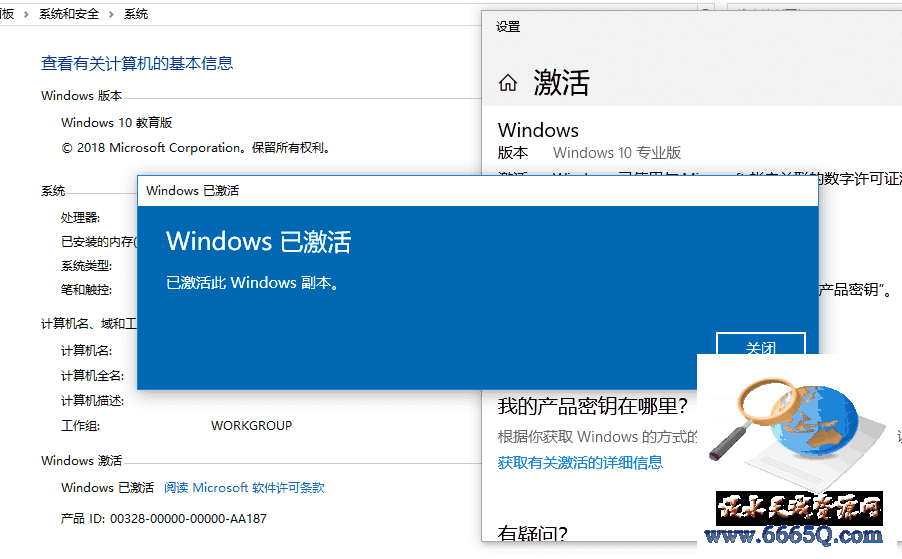Expand breadcrumb arrow after 系统和安全
This screenshot has height=559, width=902.
[x=112, y=14]
